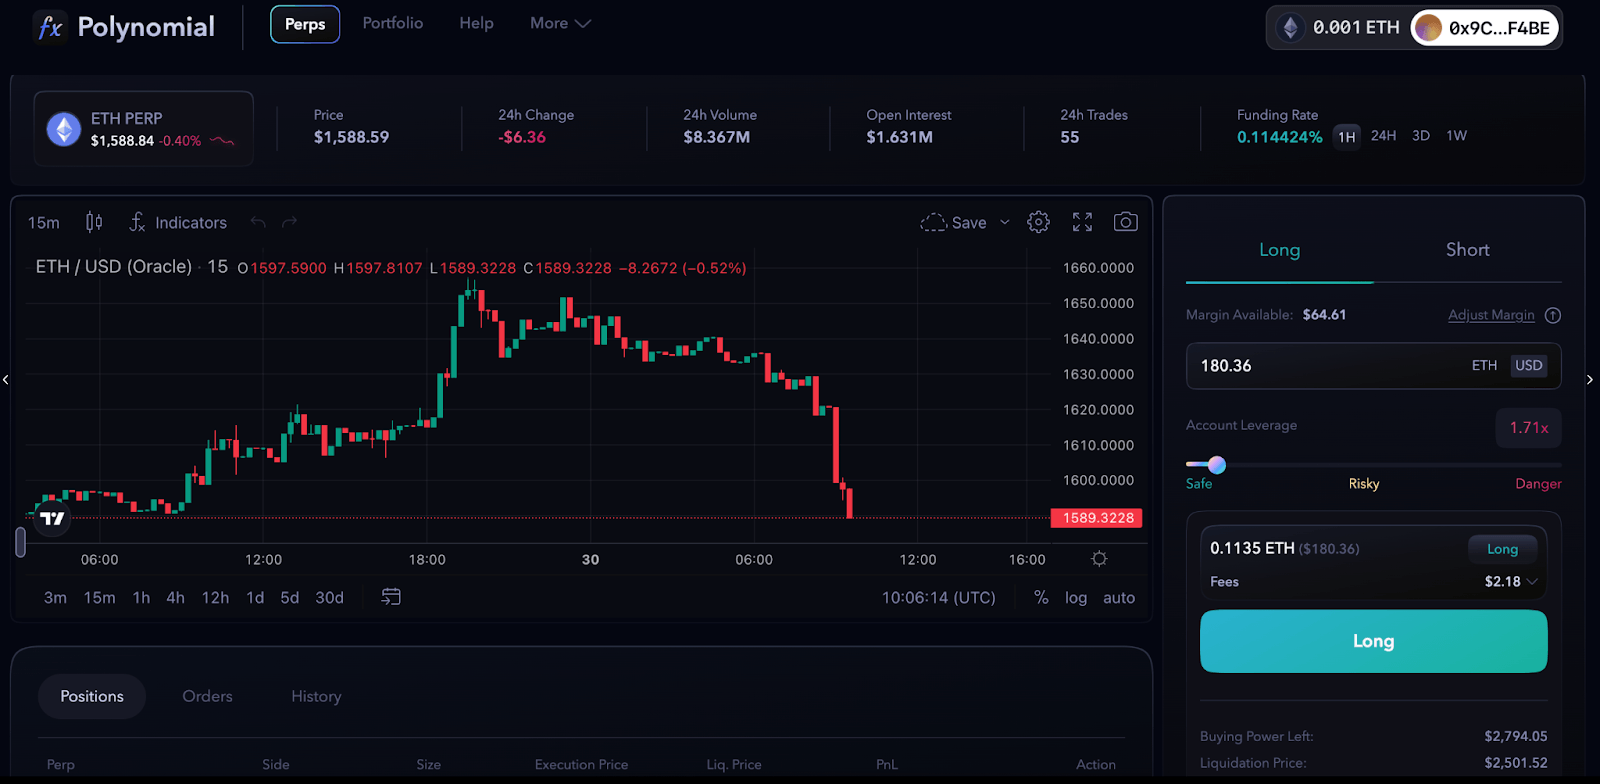
Task: Open the Orders tab
Action: pyautogui.click(x=207, y=696)
